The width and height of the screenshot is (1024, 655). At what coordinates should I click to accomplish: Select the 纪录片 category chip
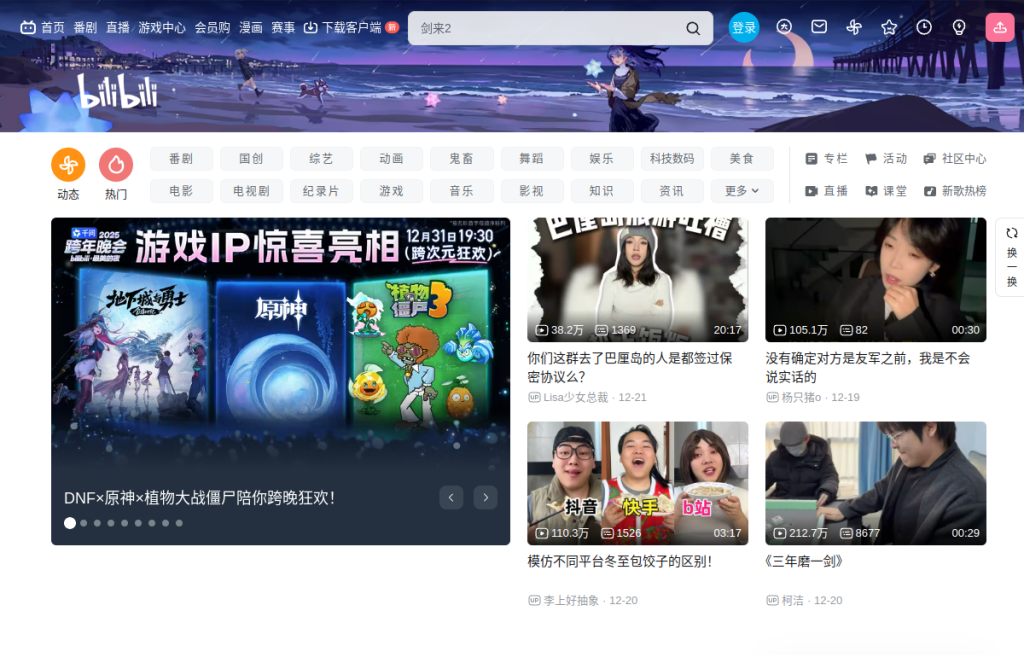point(321,191)
